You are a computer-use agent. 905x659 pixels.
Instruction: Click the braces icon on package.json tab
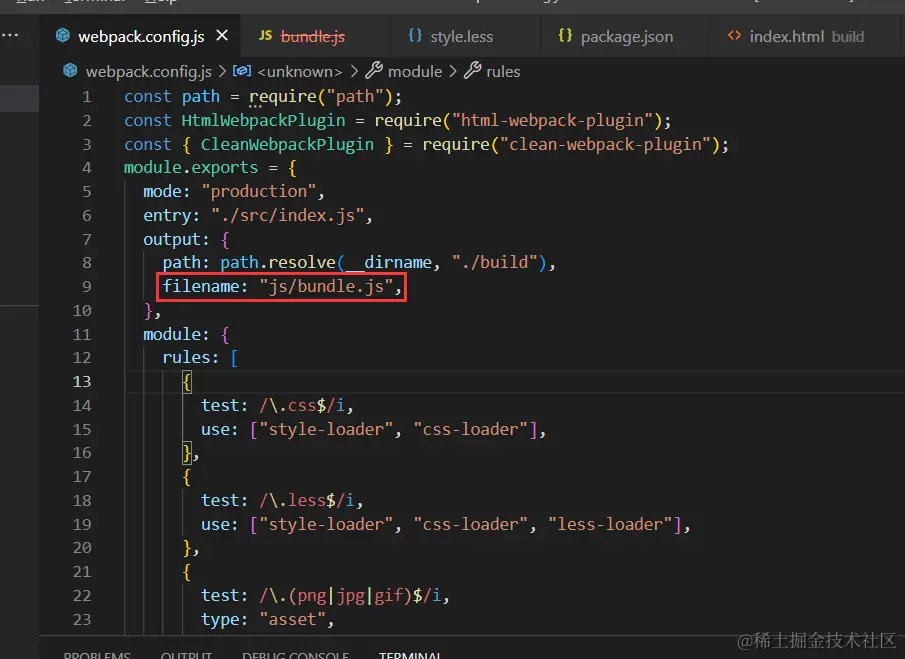[x=565, y=36]
